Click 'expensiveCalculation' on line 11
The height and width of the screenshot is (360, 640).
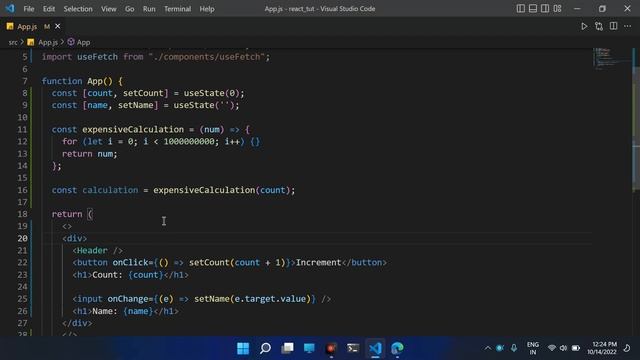pyautogui.click(x=133, y=130)
